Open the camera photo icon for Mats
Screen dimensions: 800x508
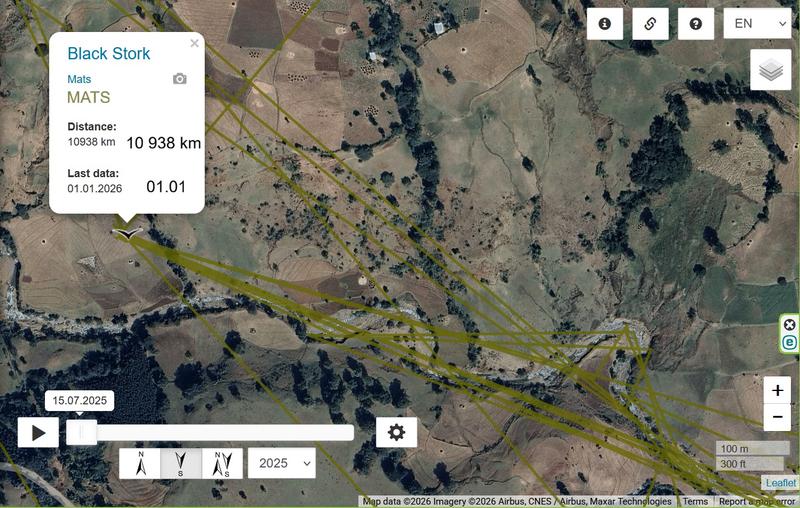180,79
